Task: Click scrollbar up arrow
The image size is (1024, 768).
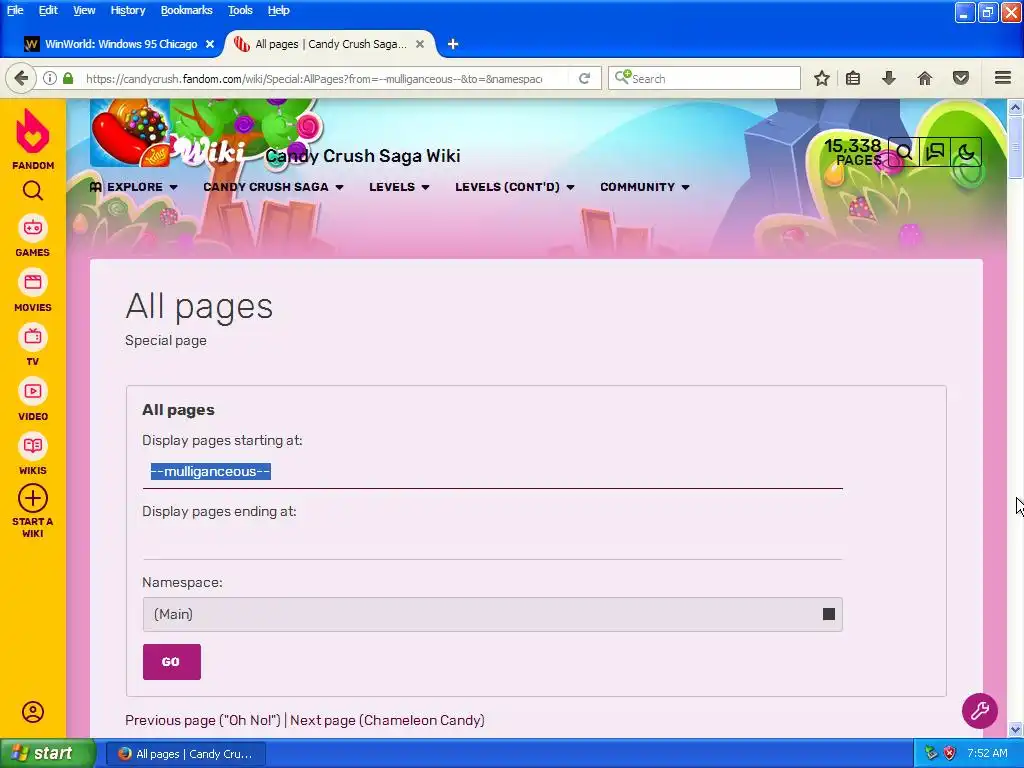Action: click(x=1015, y=106)
